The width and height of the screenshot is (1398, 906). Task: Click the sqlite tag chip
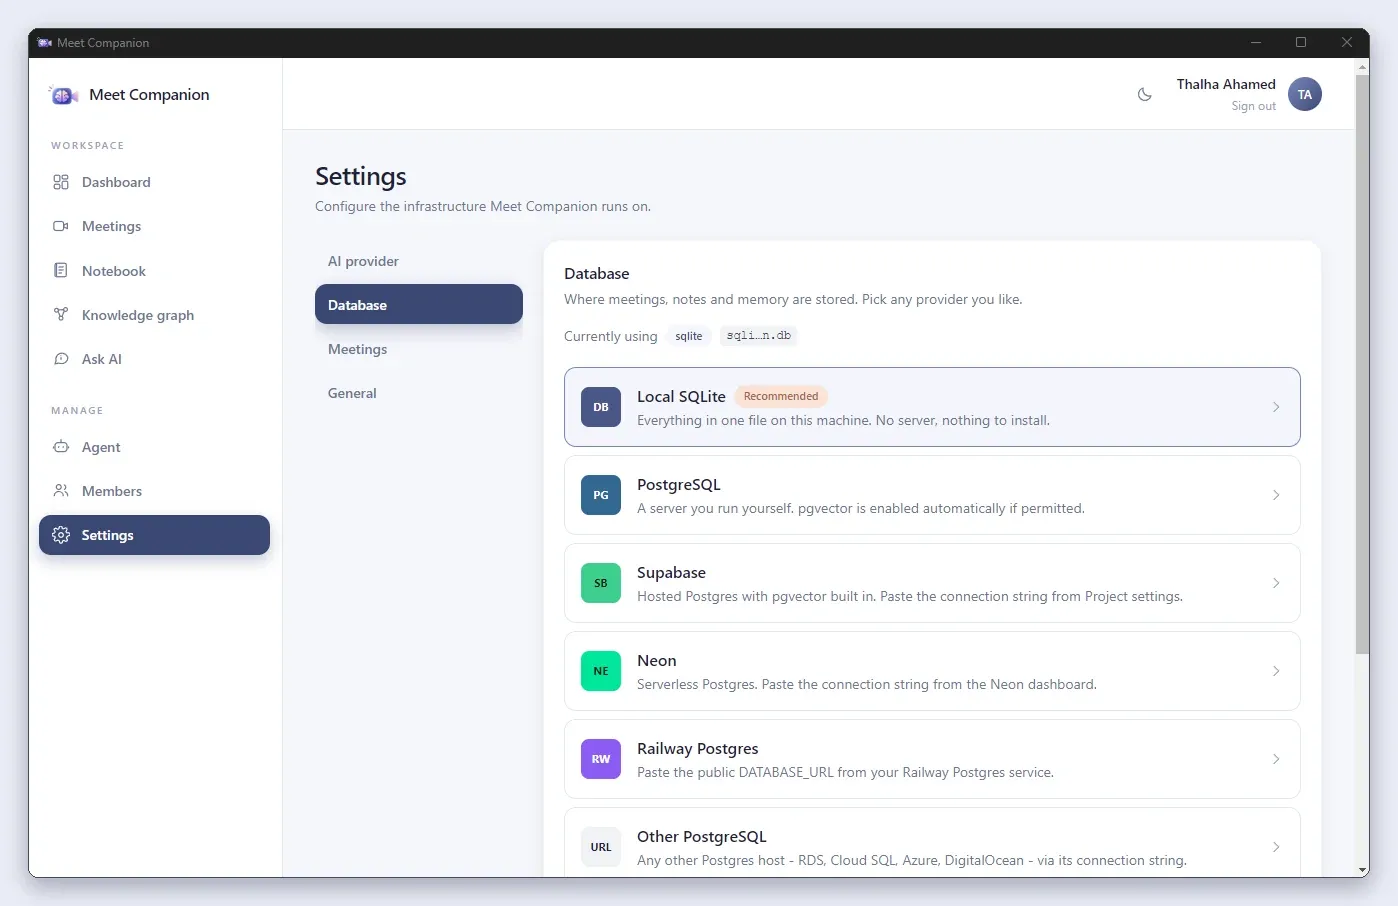pyautogui.click(x=689, y=336)
